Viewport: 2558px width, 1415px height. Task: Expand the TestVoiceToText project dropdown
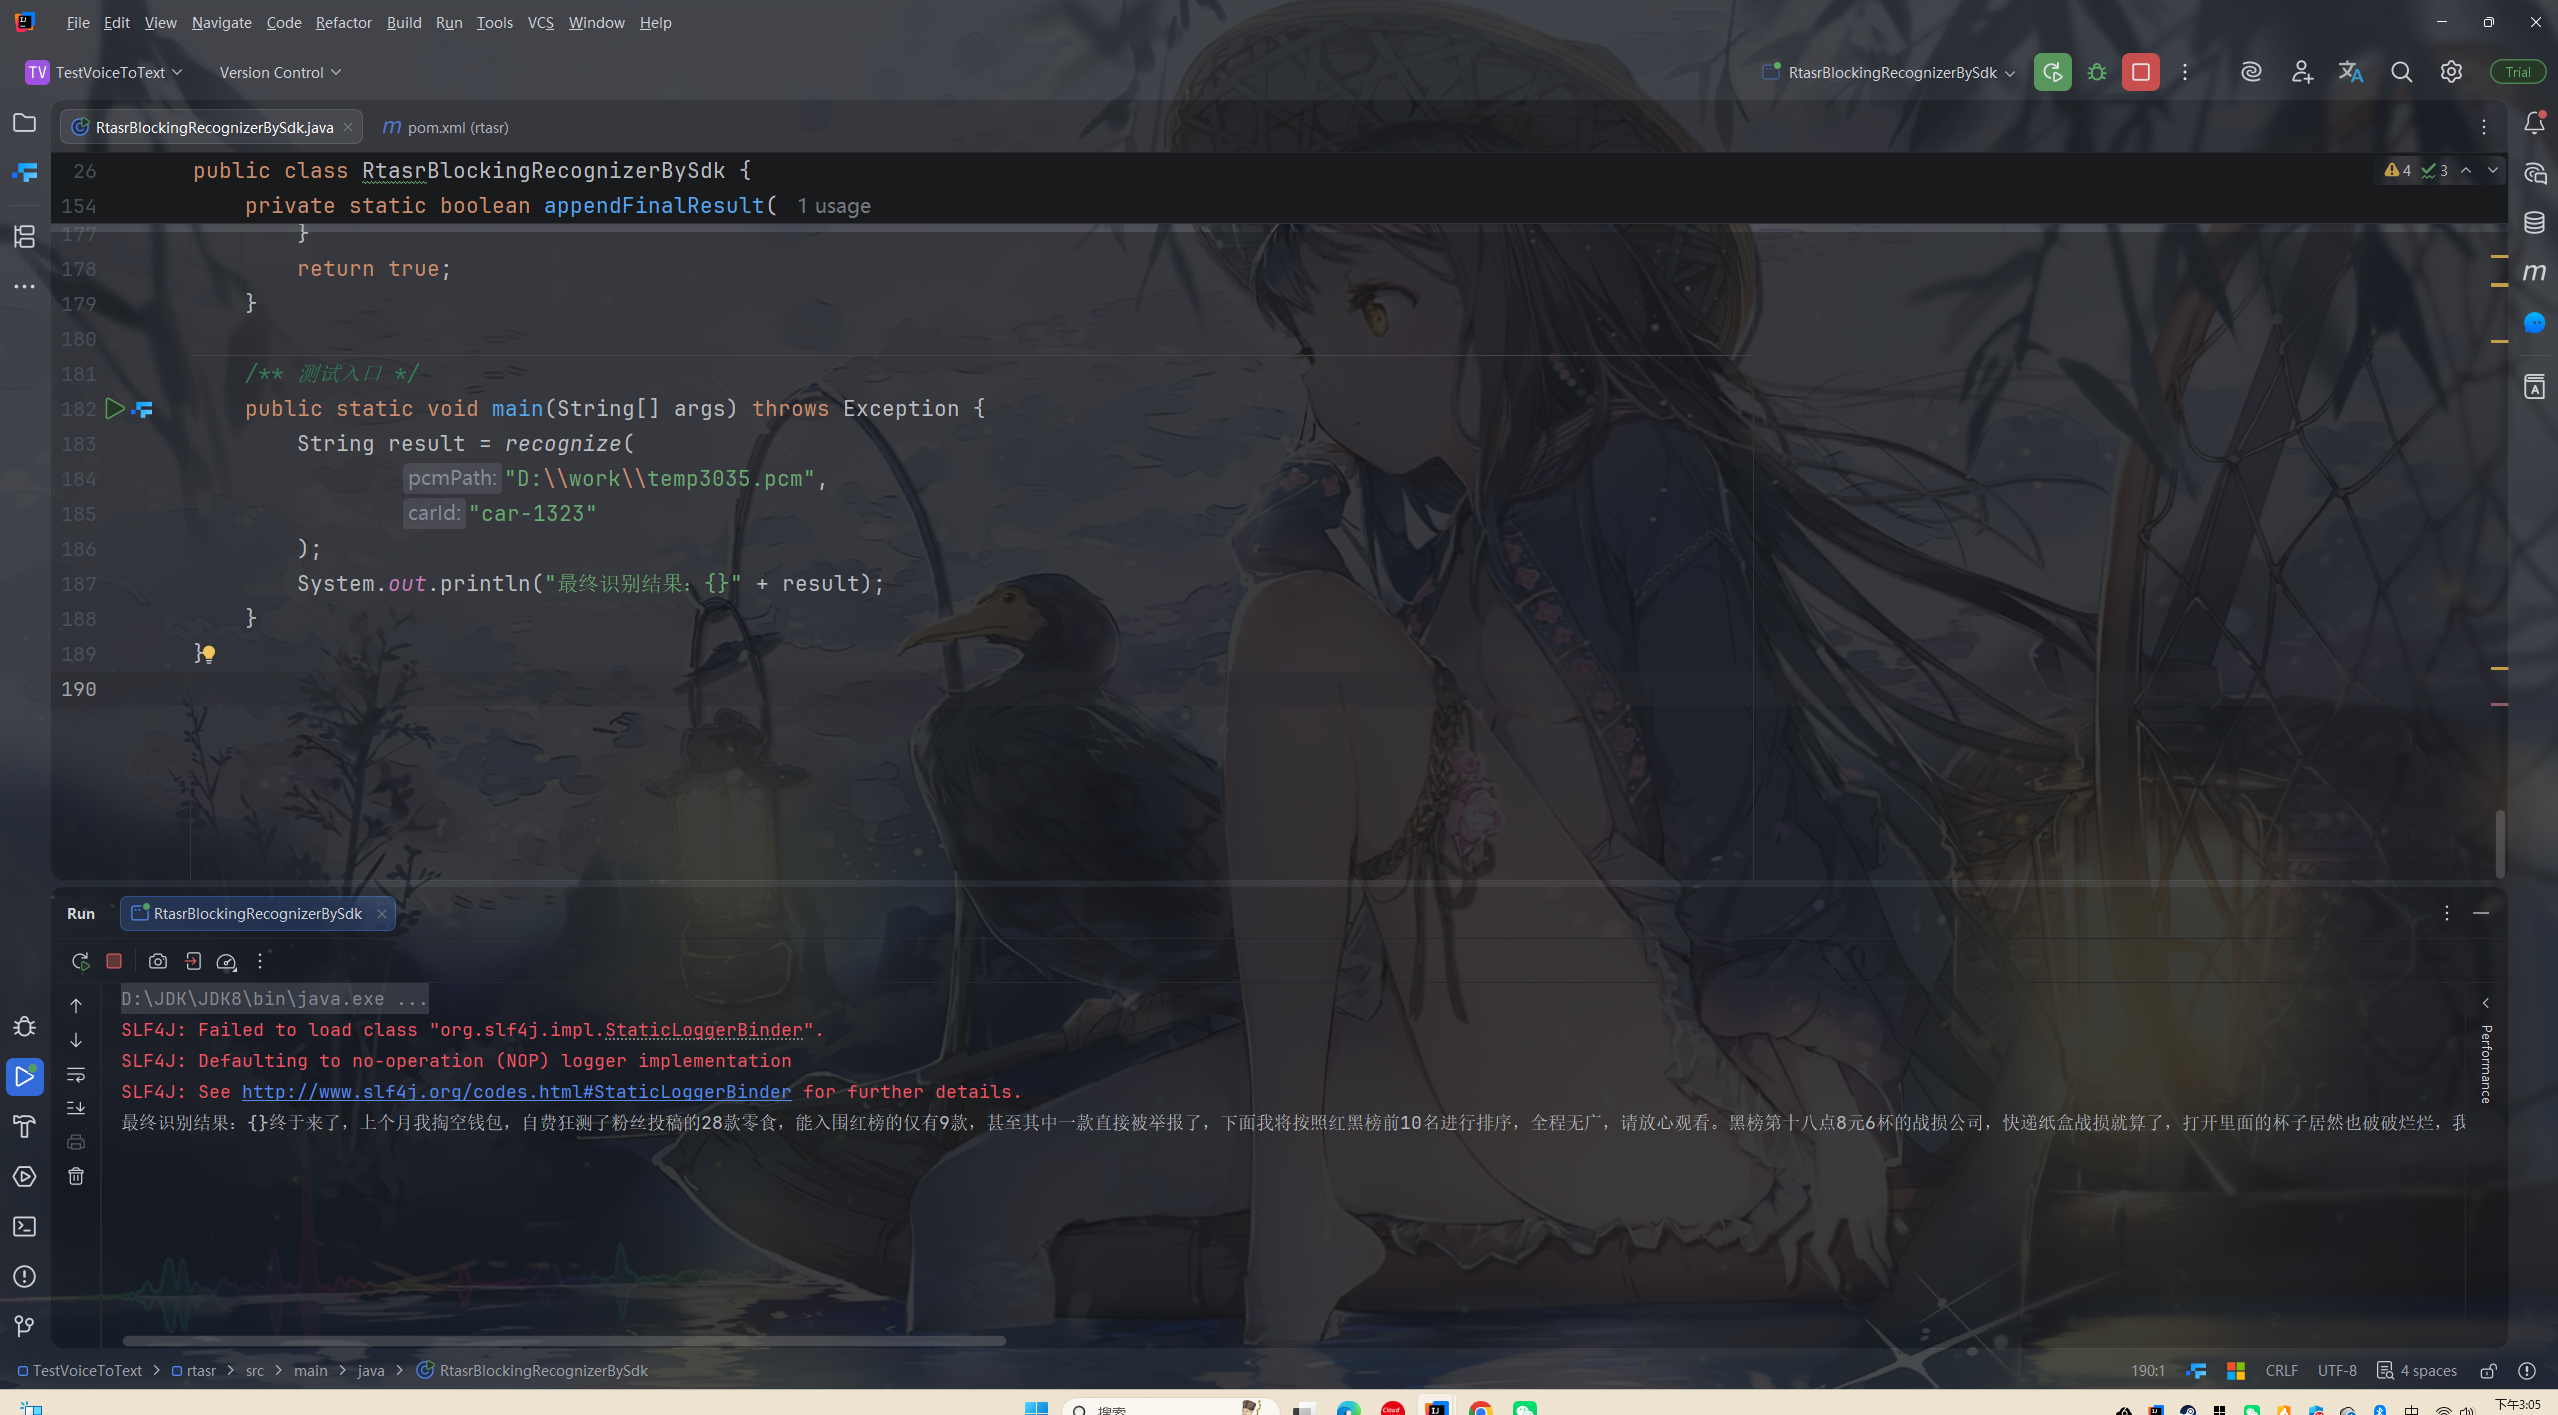[x=104, y=72]
